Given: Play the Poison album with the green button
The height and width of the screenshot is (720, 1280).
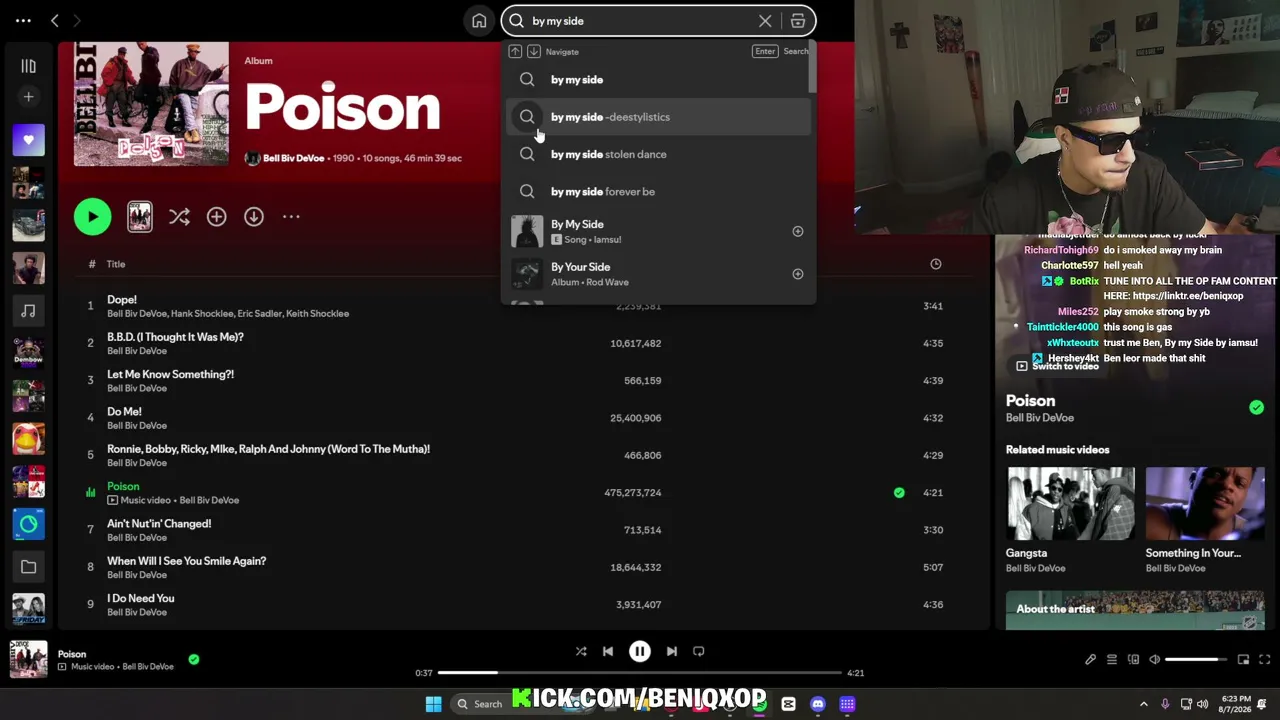Looking at the screenshot, I should point(92,217).
